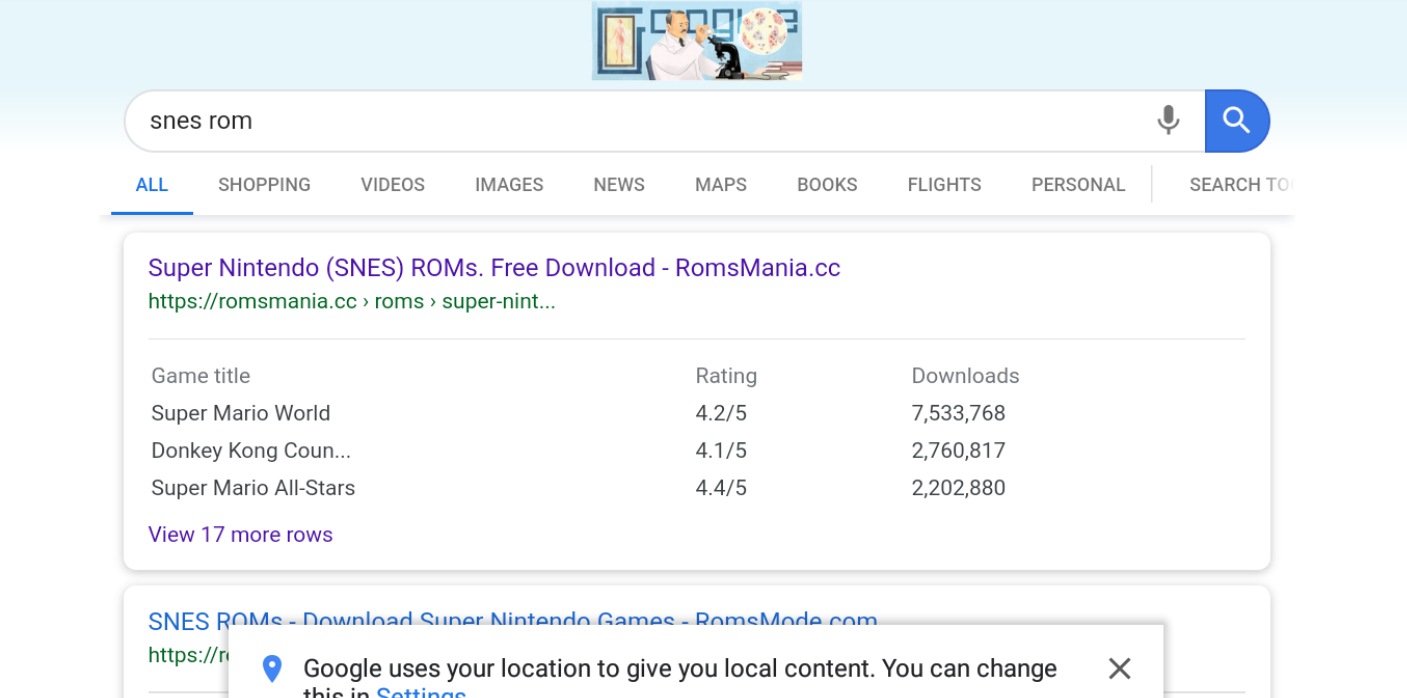
Task: Tap the microphone voice search icon
Action: coord(1168,121)
